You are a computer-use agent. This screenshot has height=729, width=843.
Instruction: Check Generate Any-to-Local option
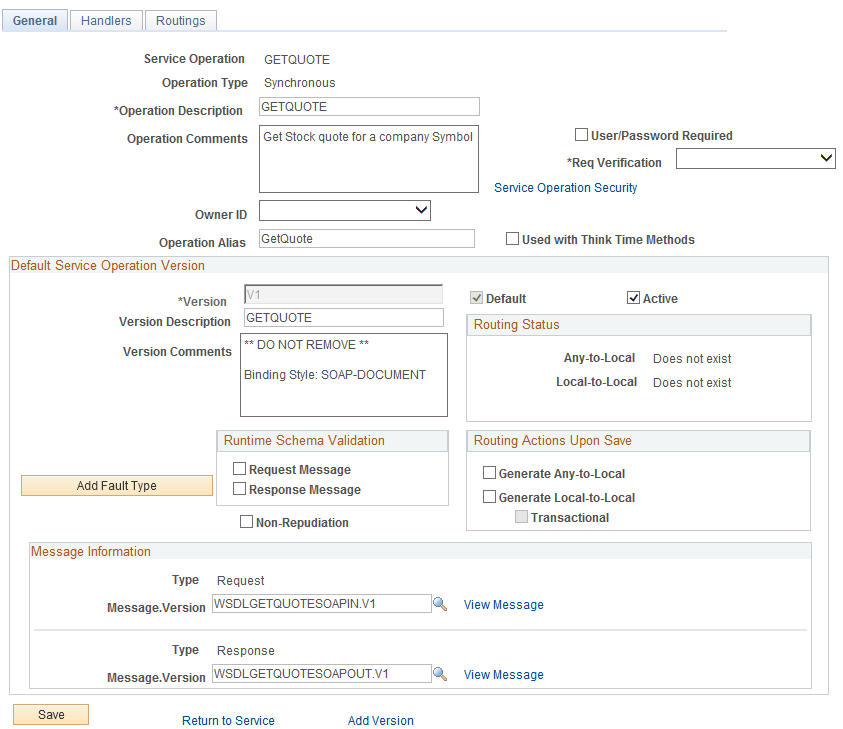489,473
